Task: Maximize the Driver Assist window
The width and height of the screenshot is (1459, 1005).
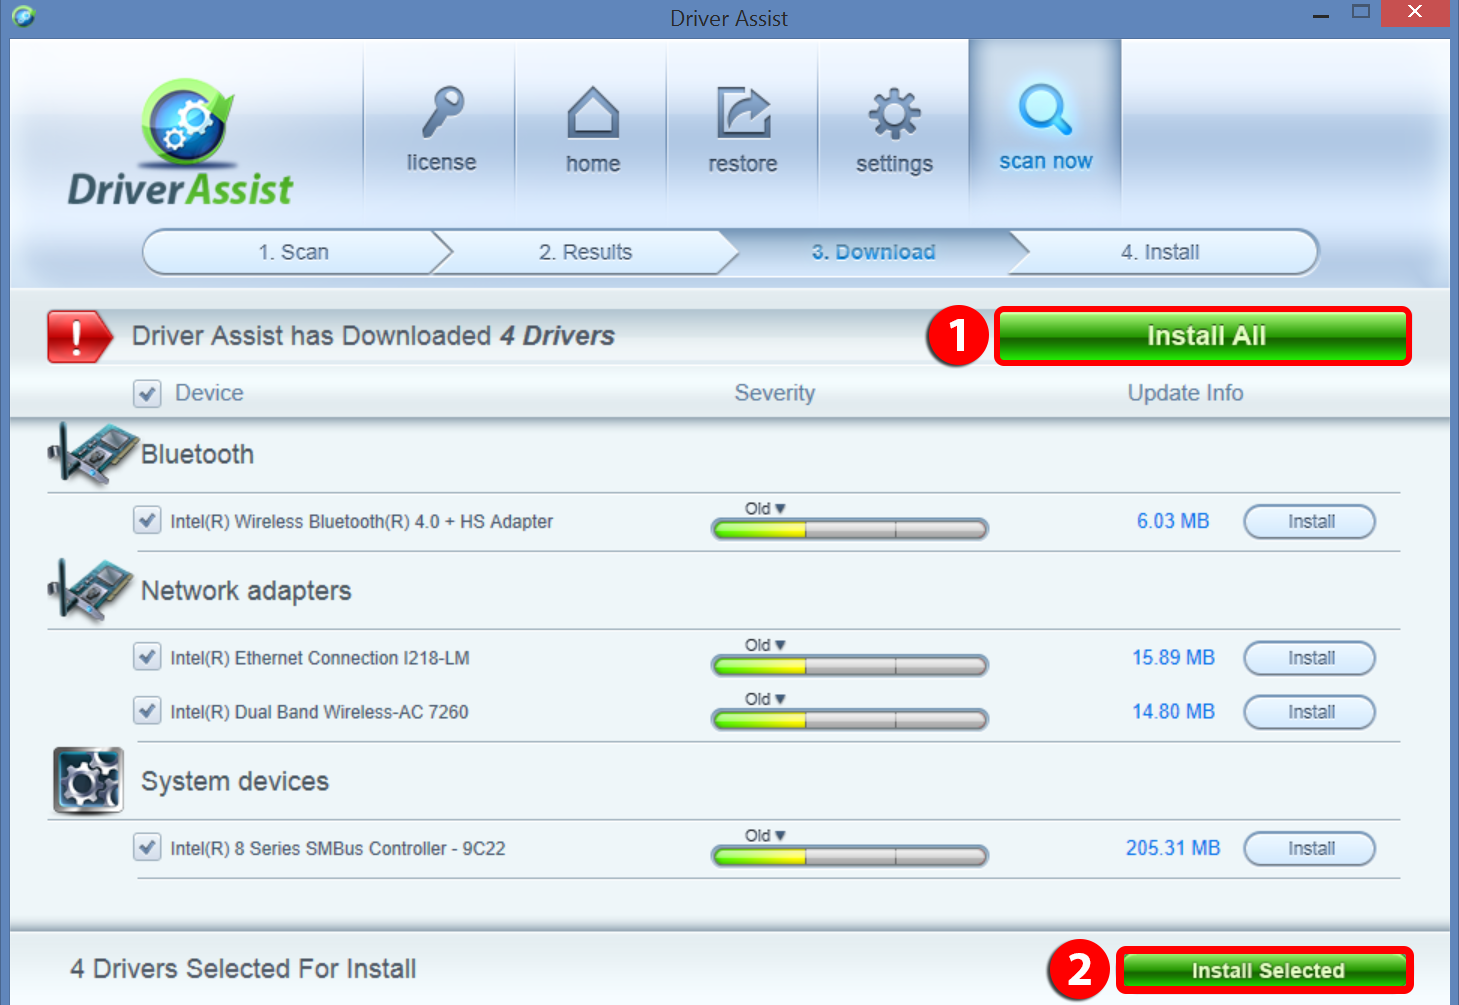Action: 1360,13
